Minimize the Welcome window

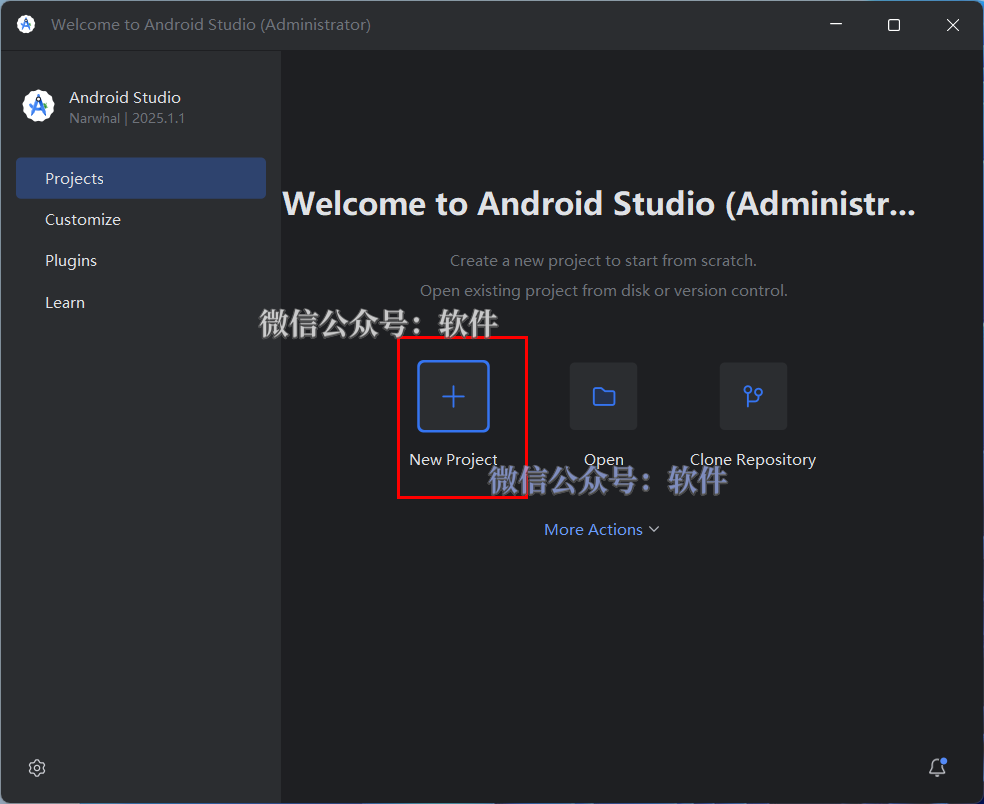(x=836, y=24)
